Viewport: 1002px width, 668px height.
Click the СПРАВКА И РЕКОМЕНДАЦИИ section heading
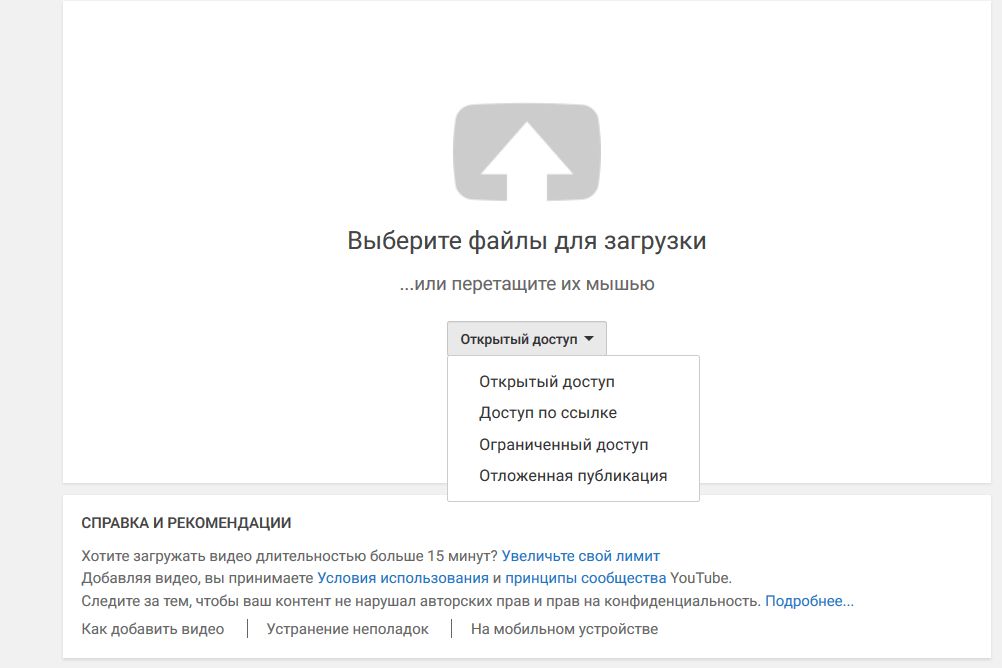[186, 523]
